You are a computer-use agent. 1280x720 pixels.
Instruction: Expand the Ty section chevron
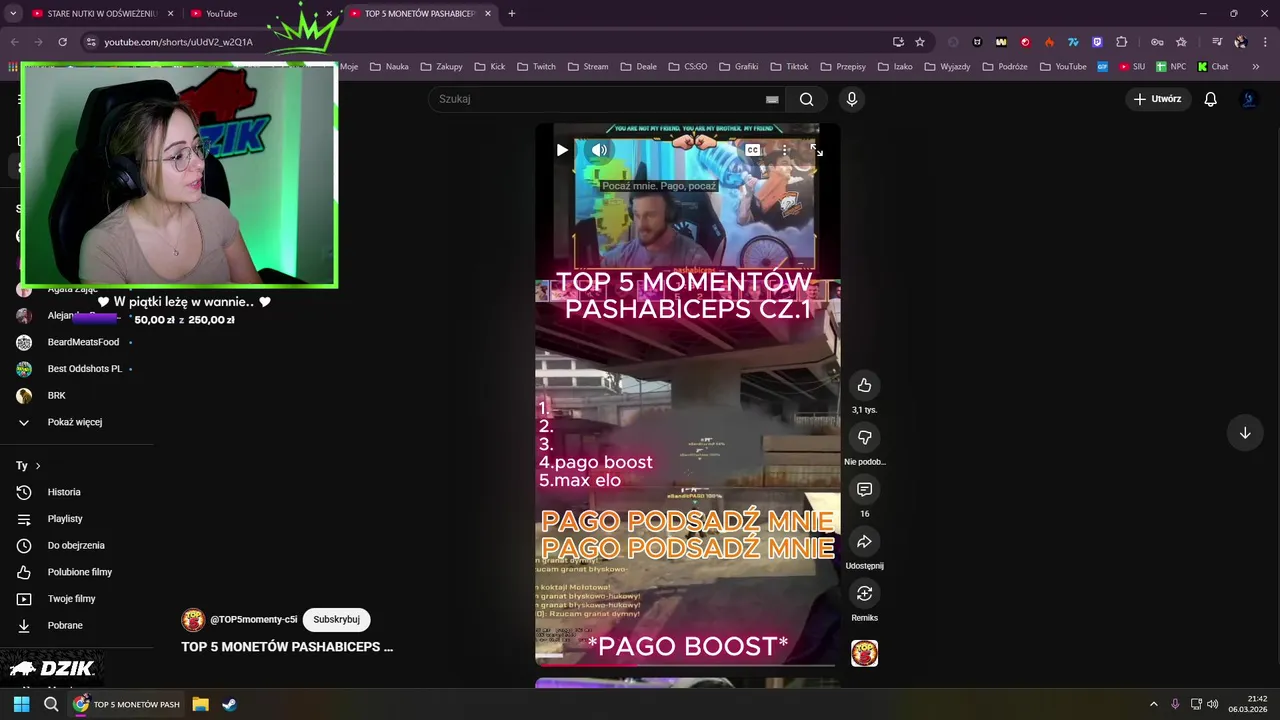[38, 466]
